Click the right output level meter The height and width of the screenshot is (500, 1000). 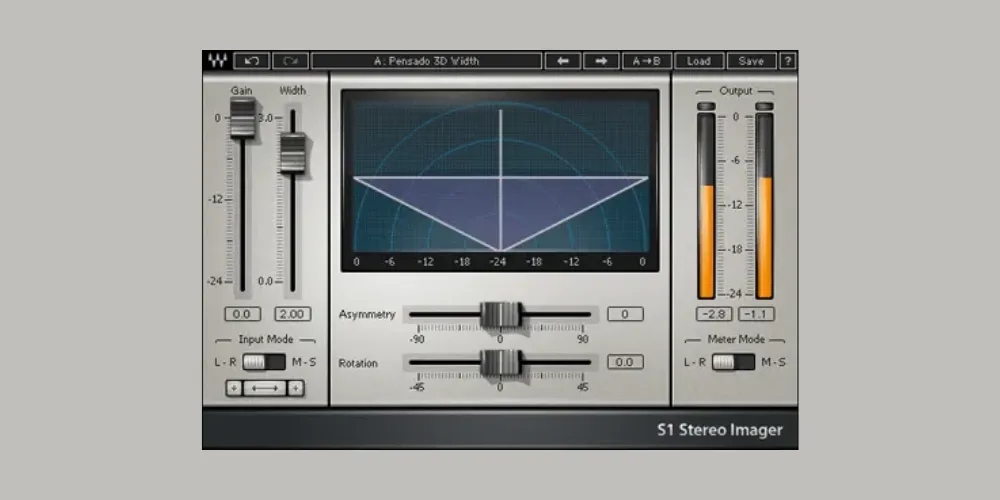click(764, 206)
